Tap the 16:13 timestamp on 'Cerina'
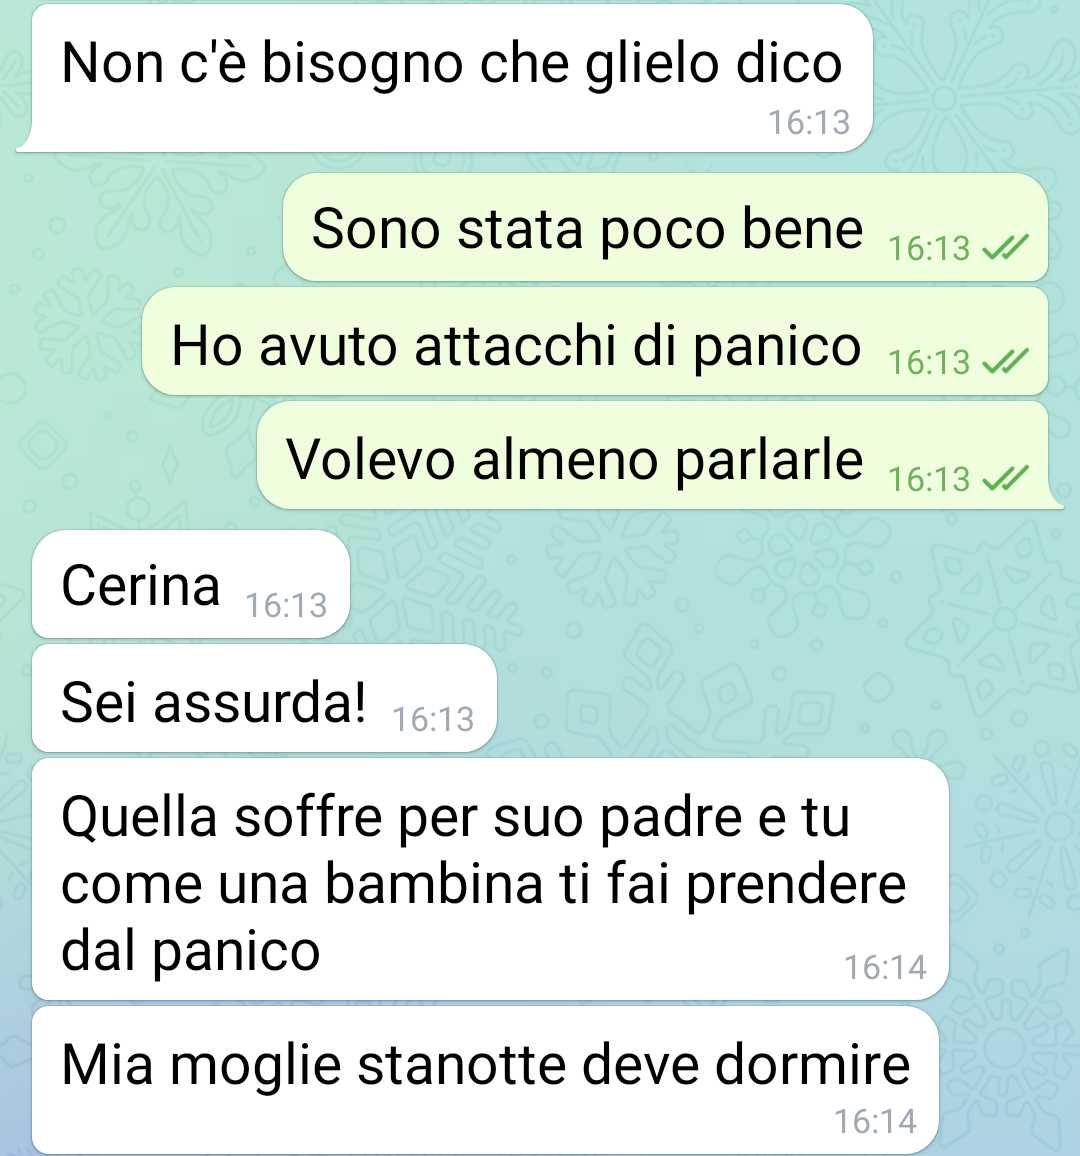Viewport: 1080px width, 1156px height. (x=286, y=606)
